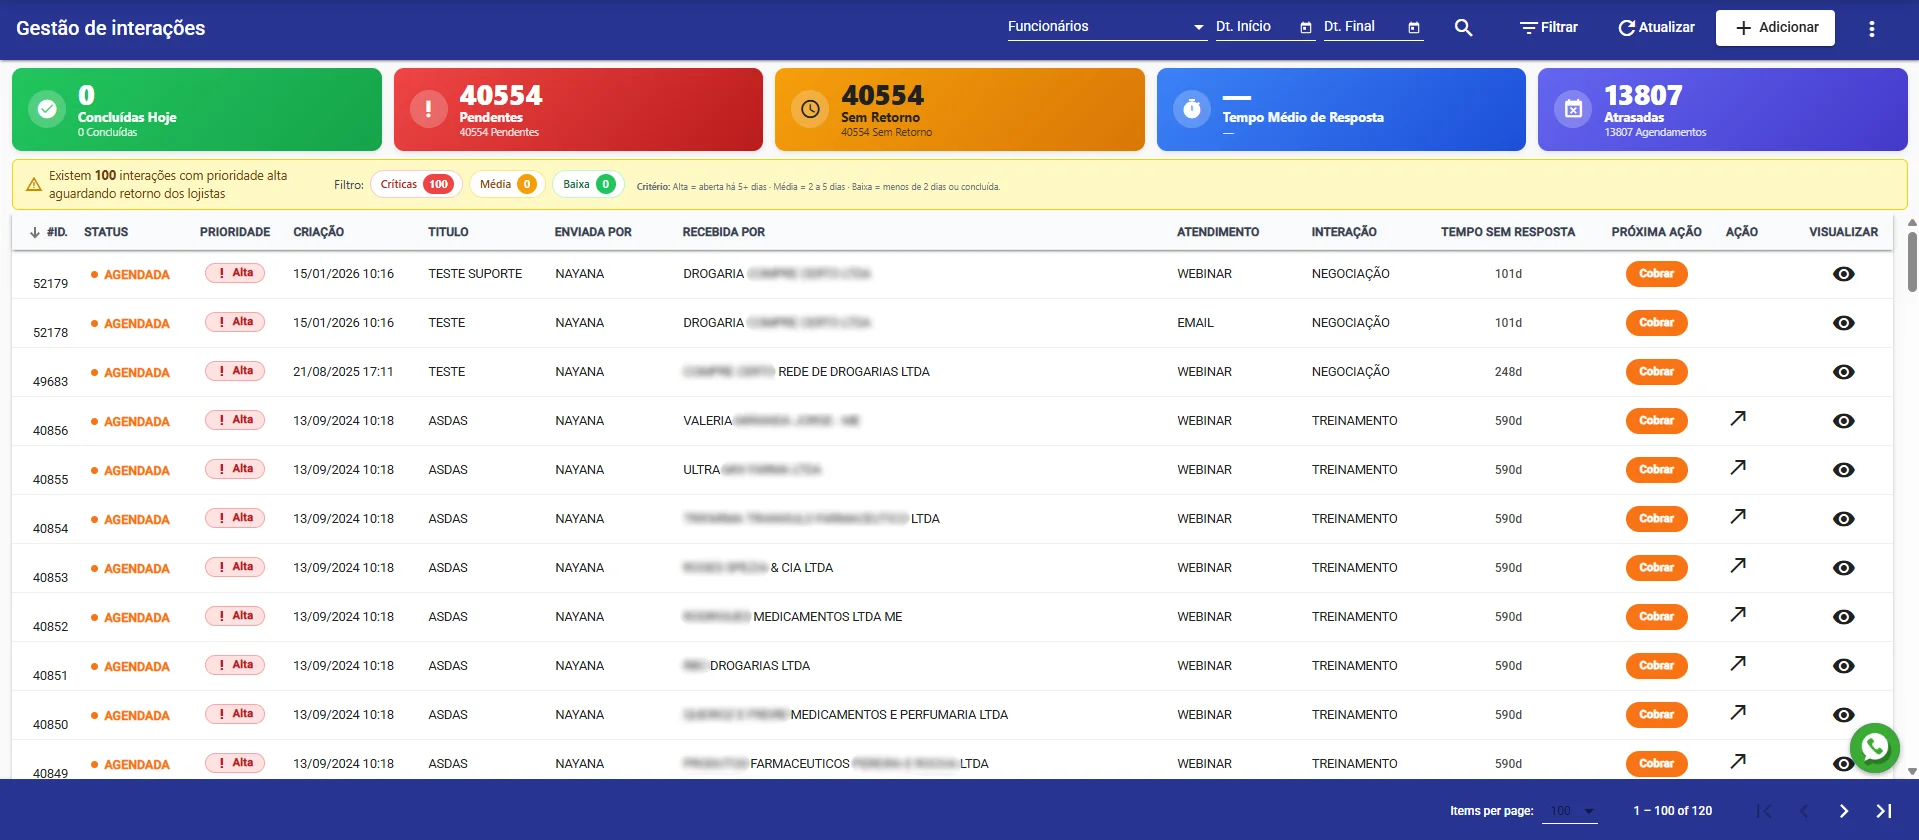Screen dimensions: 1919x840
Task: Filter by Críticas priority chip
Action: (x=417, y=184)
